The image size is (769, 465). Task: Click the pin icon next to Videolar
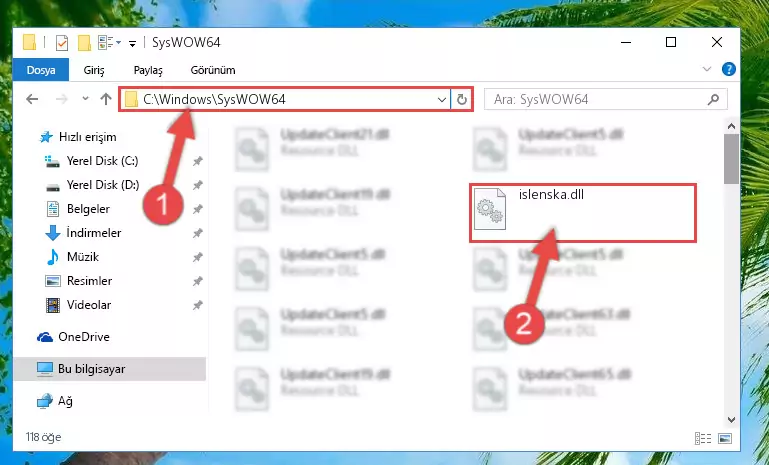[198, 305]
